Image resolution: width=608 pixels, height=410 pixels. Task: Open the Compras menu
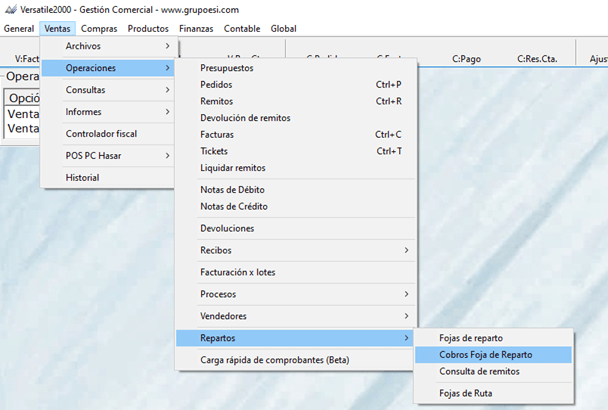[99, 28]
